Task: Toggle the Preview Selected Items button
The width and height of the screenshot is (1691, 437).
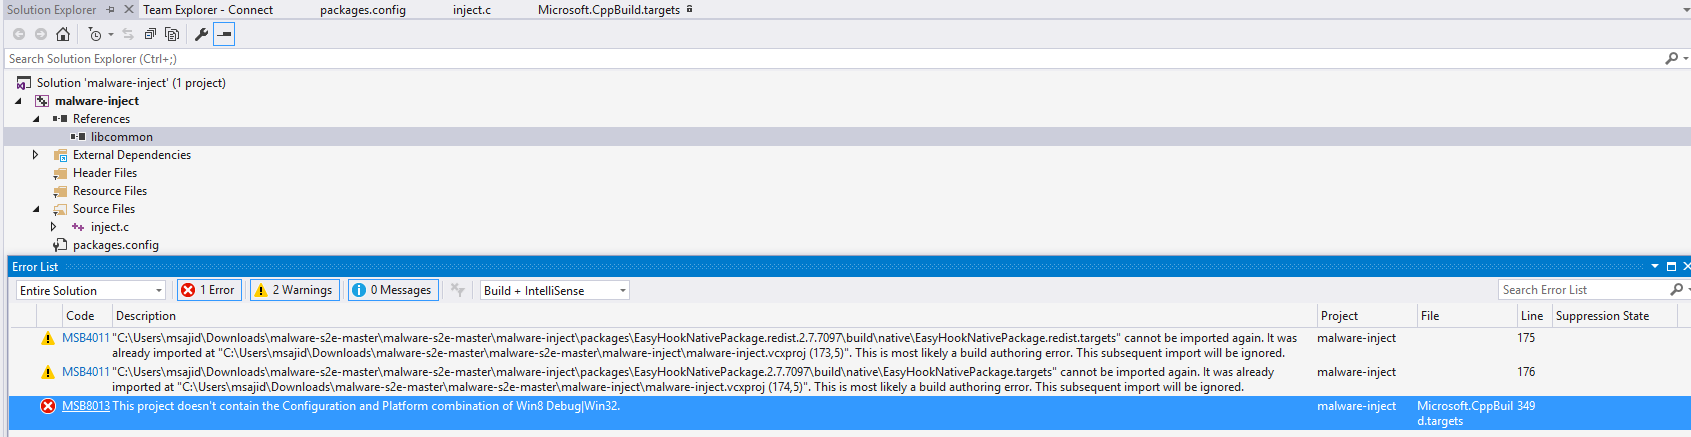Action: 224,34
